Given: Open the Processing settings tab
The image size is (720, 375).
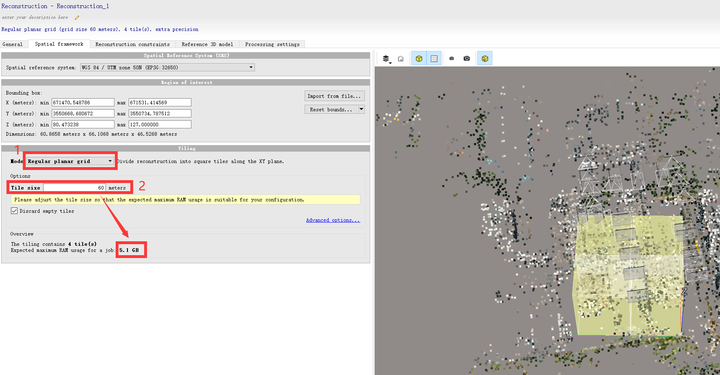Looking at the screenshot, I should coord(272,44).
